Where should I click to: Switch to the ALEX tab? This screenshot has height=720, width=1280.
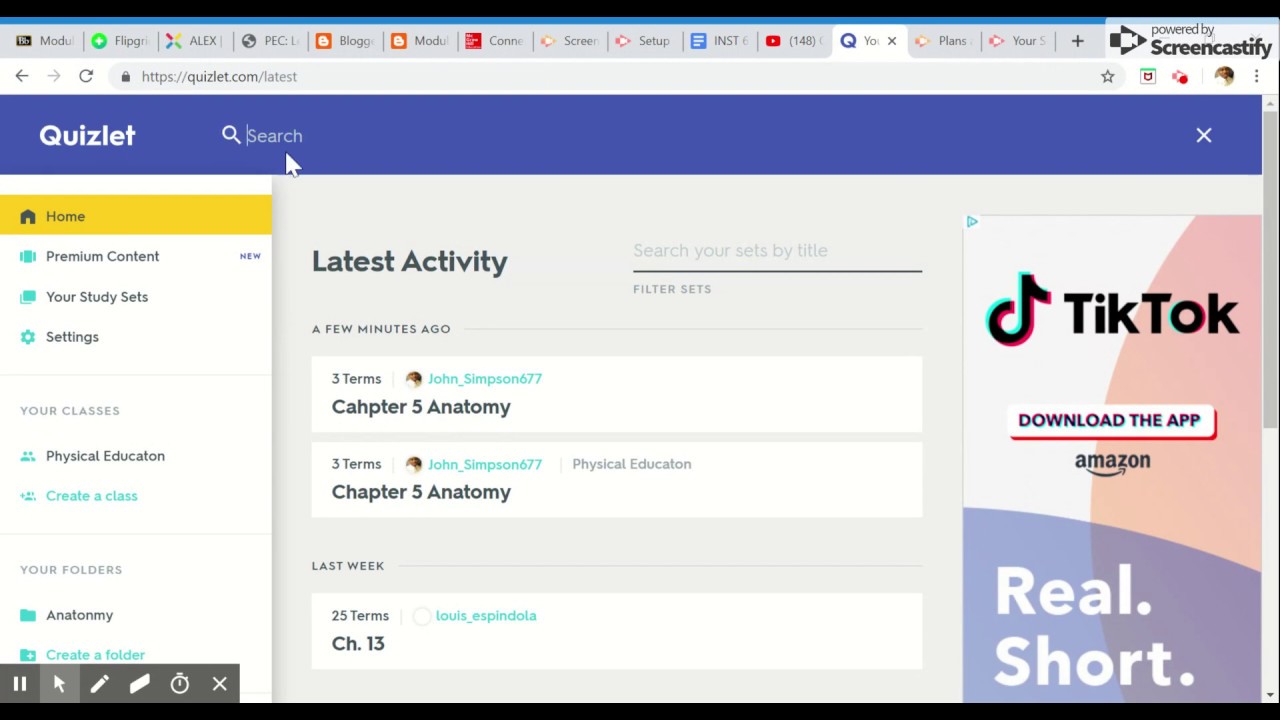[x=195, y=41]
